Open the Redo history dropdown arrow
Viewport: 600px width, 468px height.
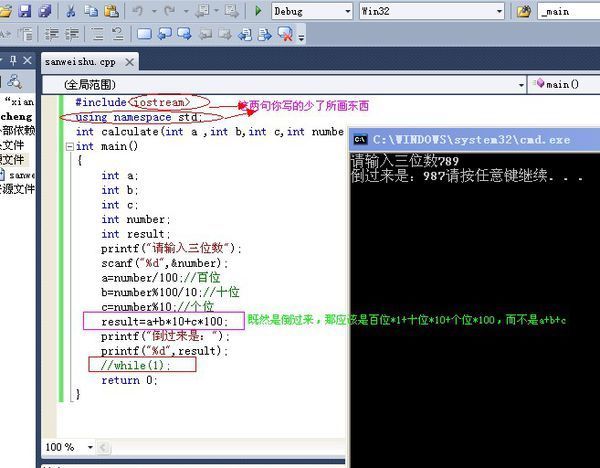pyautogui.click(x=186, y=11)
